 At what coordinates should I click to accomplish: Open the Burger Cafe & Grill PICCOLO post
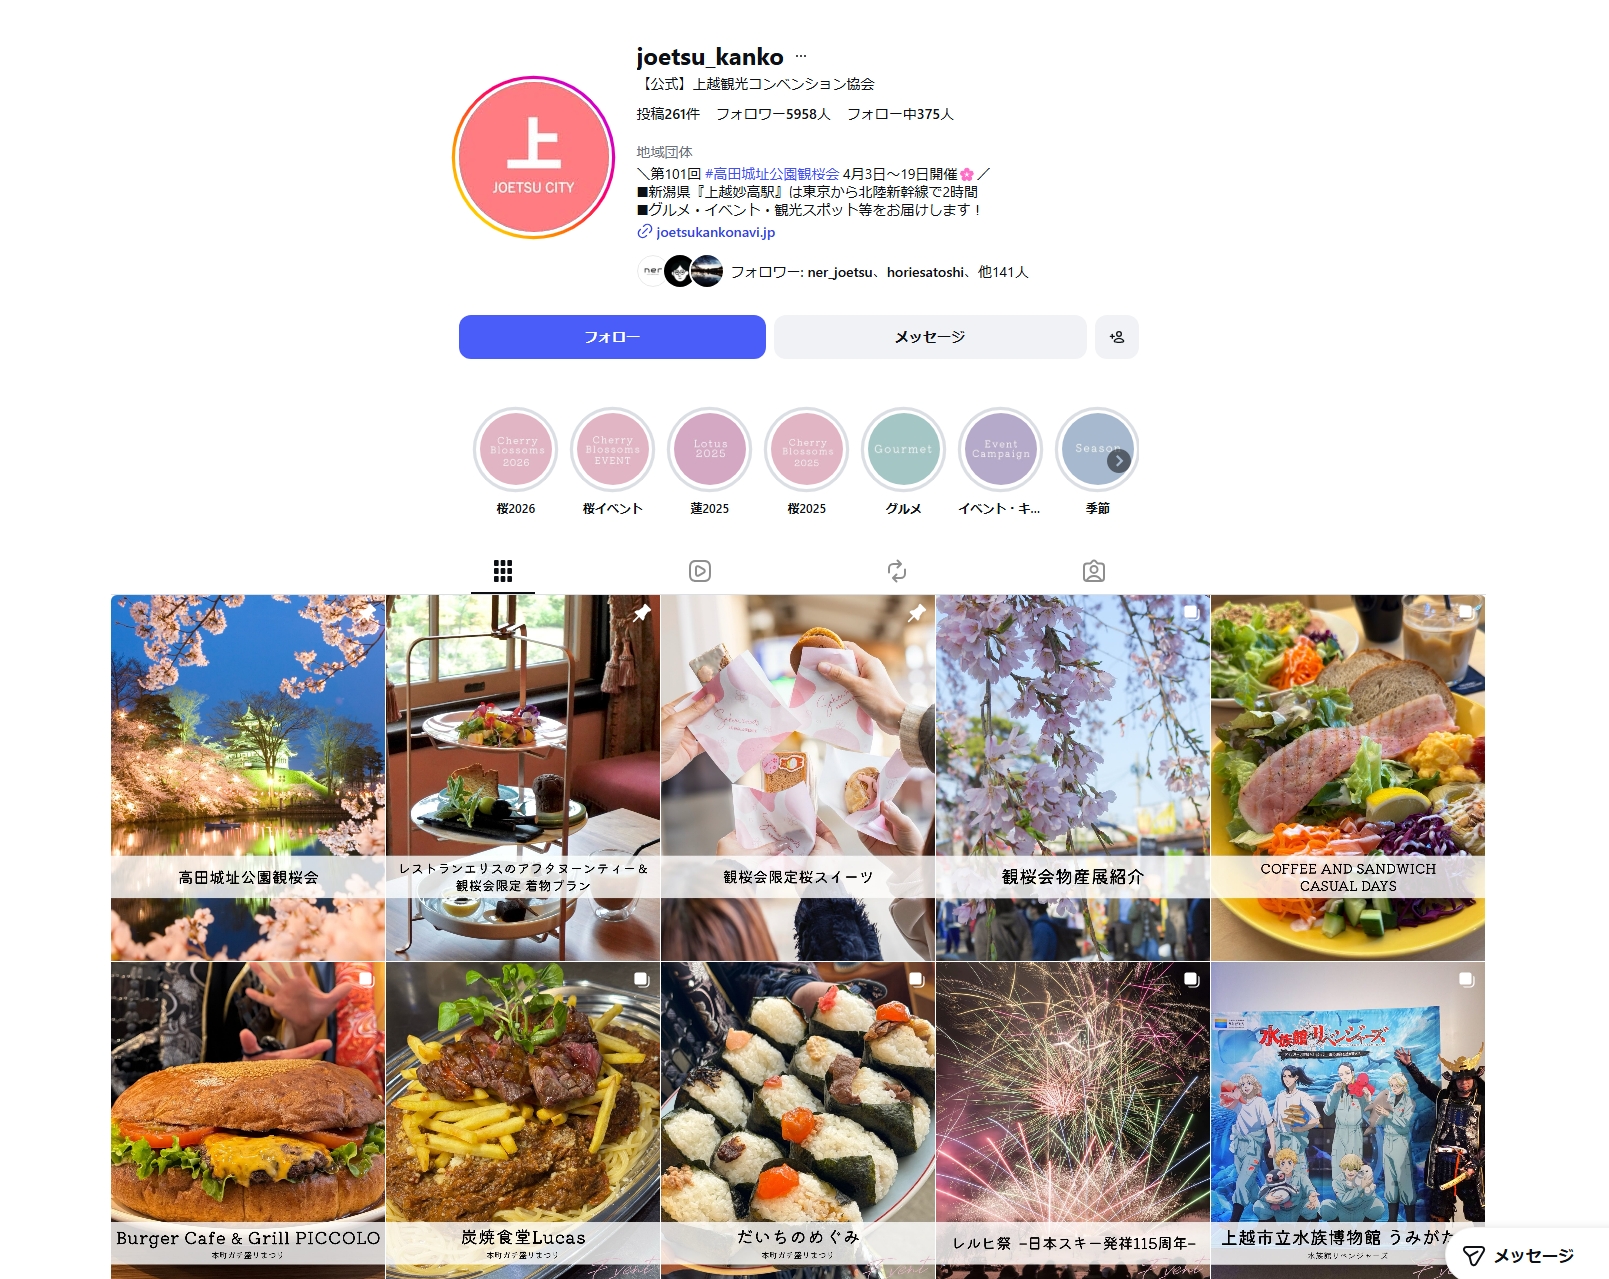click(x=248, y=1121)
